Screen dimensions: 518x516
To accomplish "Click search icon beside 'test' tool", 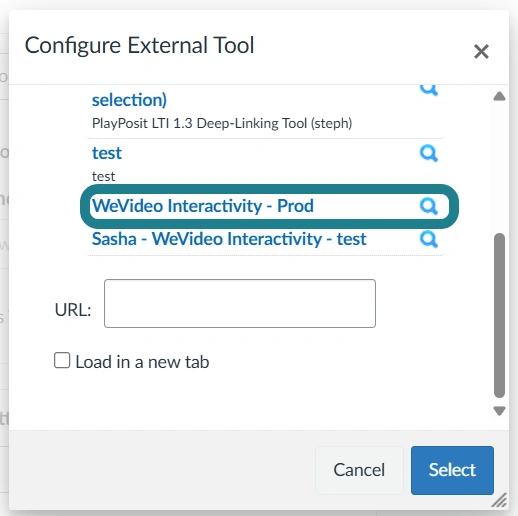I will tap(429, 153).
